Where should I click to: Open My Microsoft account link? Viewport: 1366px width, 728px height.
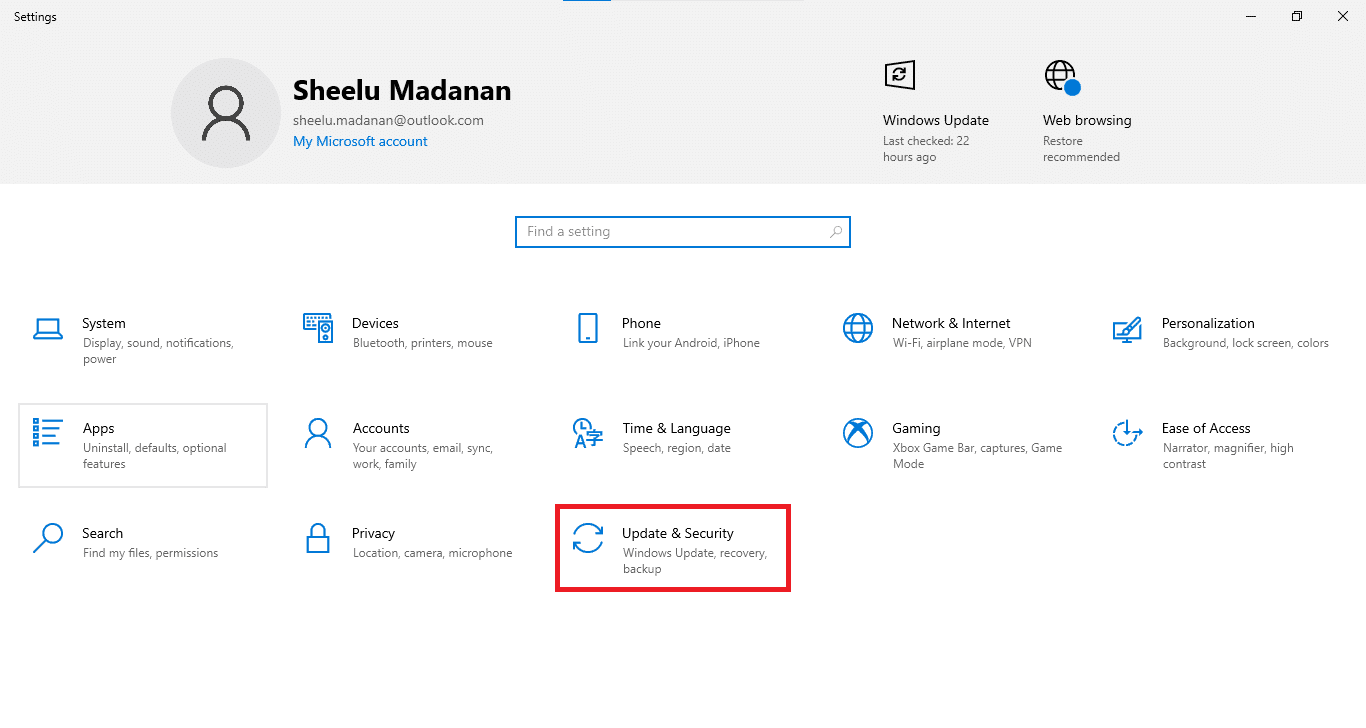coord(360,141)
